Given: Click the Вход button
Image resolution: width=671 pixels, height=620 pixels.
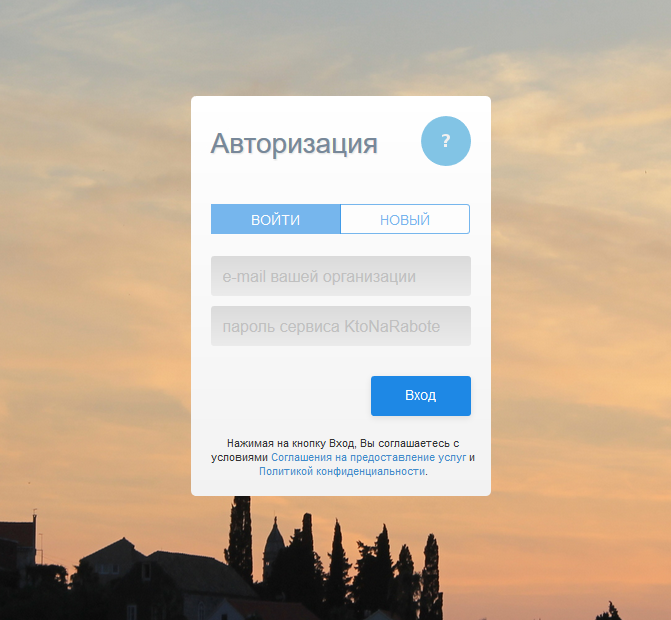Looking at the screenshot, I should [421, 396].
